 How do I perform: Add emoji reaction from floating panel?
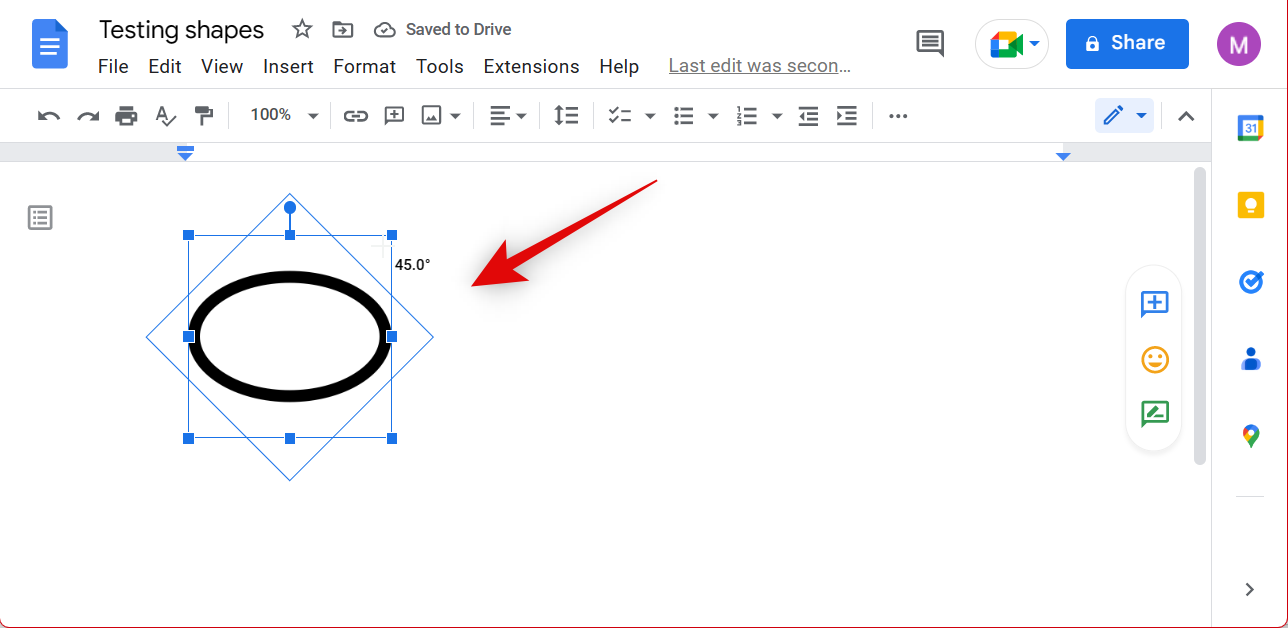click(x=1154, y=359)
